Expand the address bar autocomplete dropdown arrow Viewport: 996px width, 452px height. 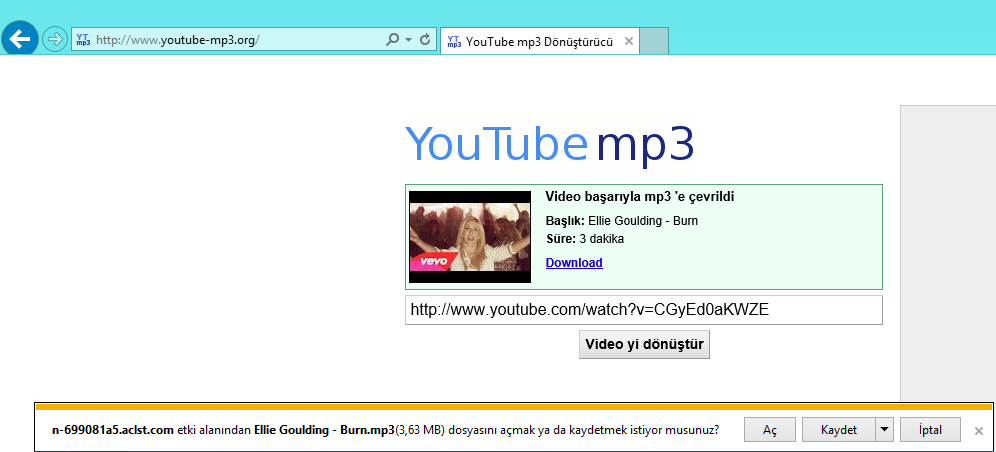(x=408, y=40)
